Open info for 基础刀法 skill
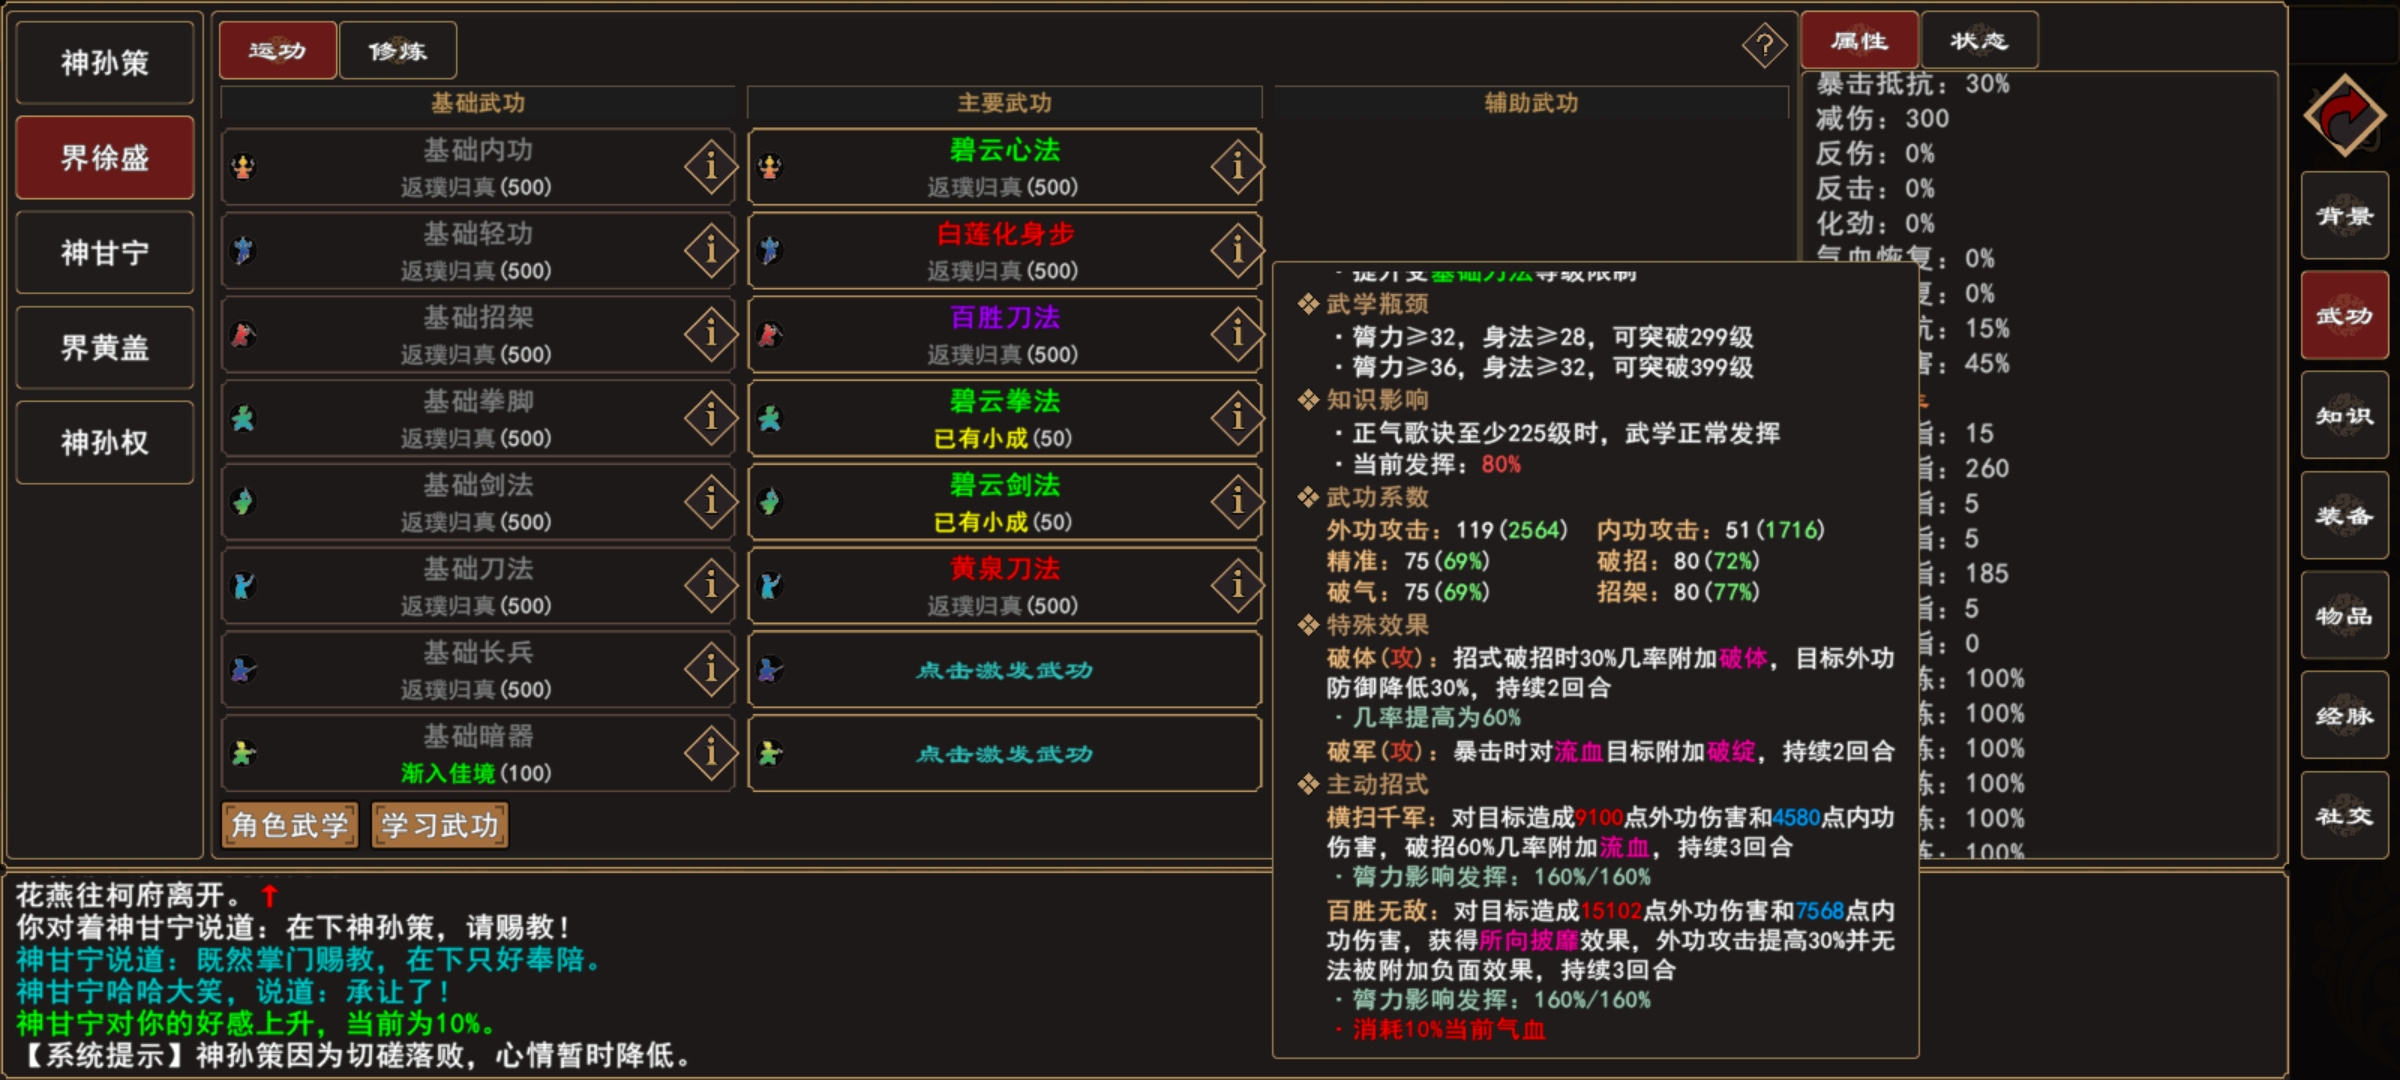 click(x=710, y=586)
